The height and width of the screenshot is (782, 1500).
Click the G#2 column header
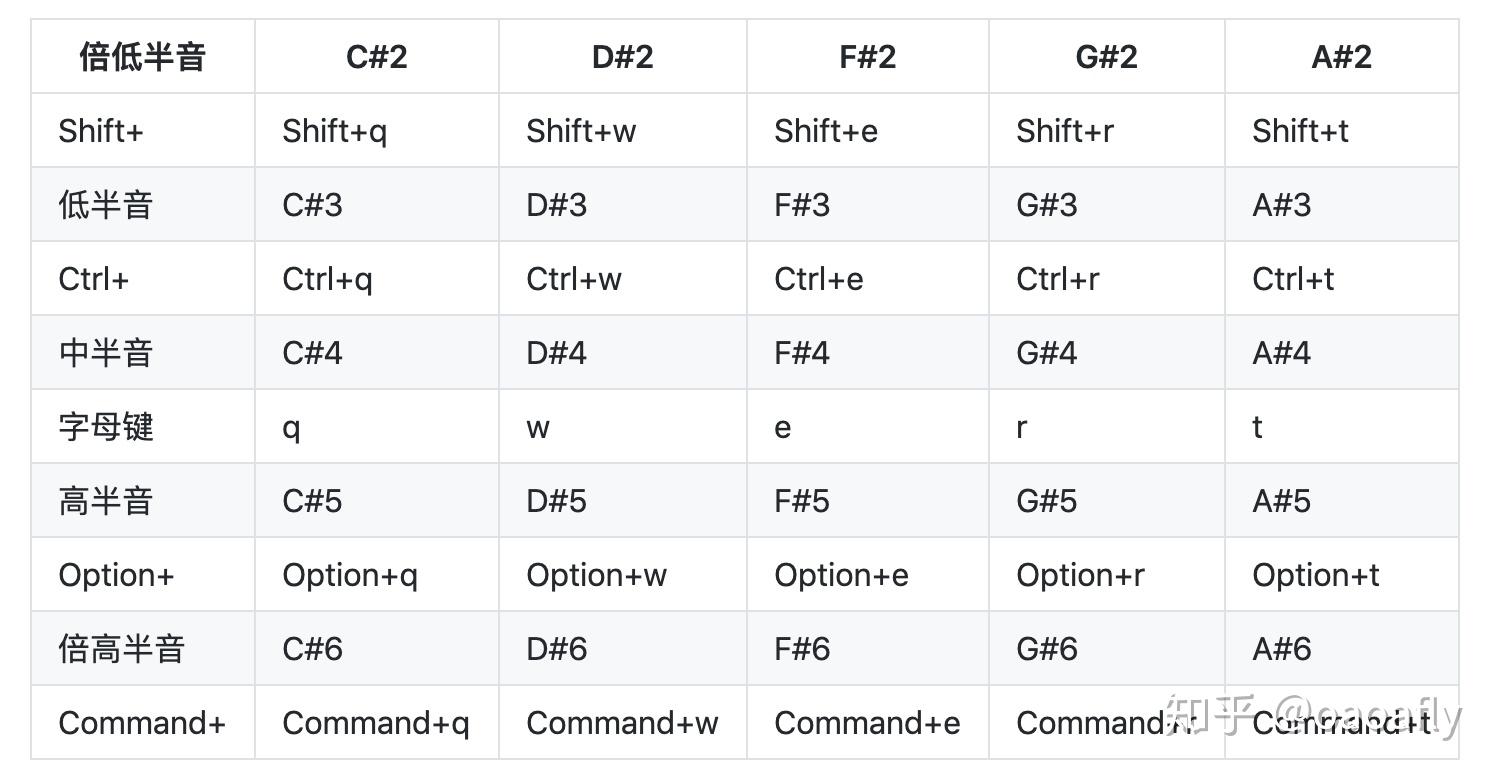[x=1106, y=57]
